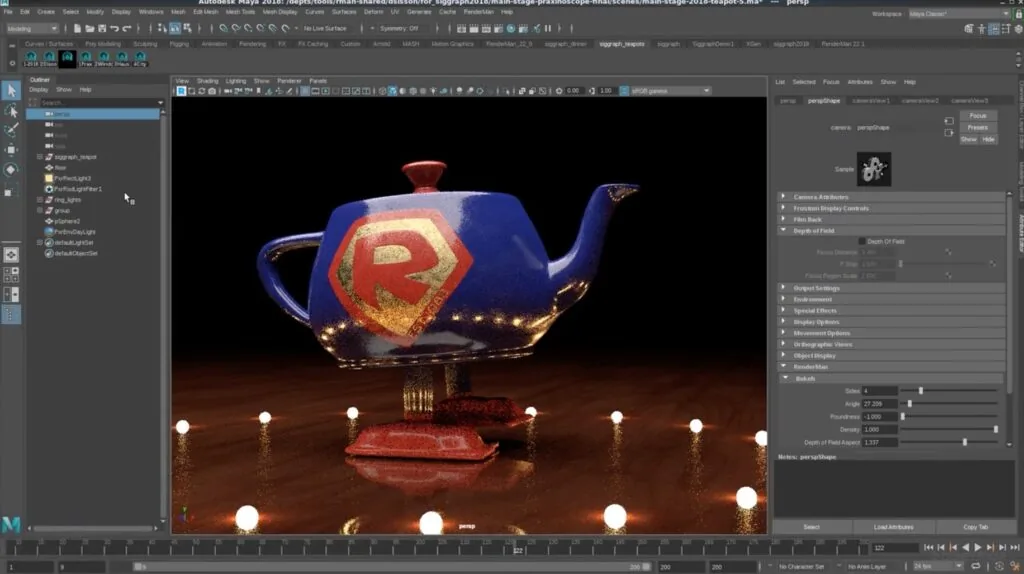Go to the start of the playback range
This screenshot has width=1024, height=574.
tap(929, 548)
